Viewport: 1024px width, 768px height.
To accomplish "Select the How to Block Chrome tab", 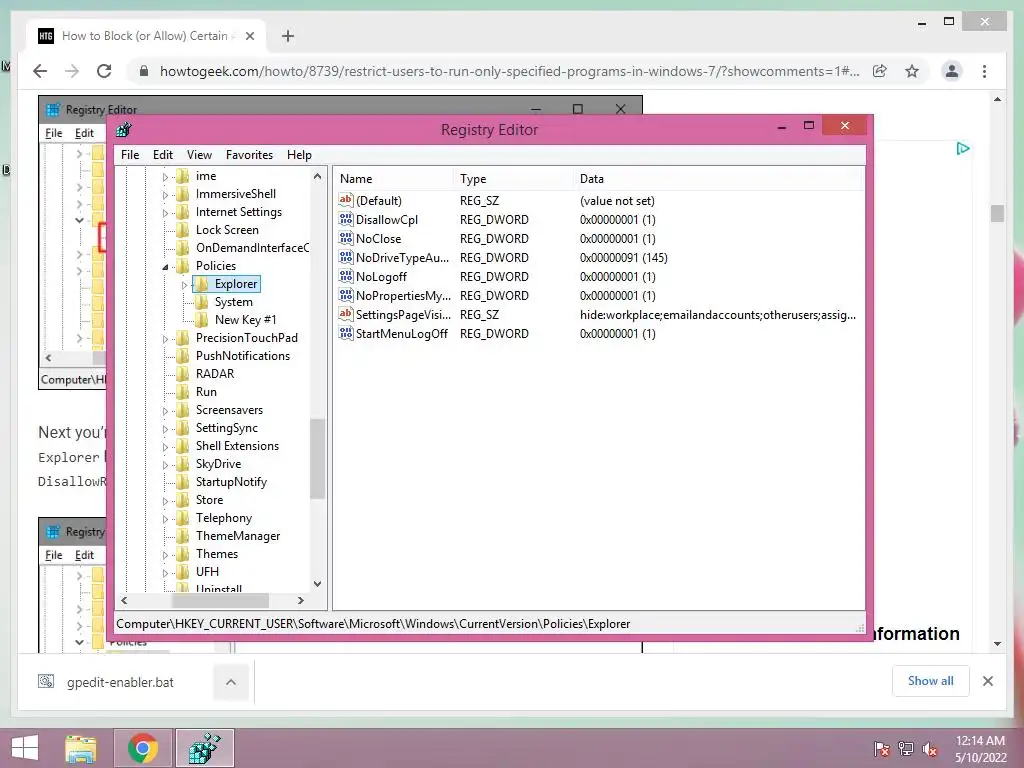I will tap(145, 36).
